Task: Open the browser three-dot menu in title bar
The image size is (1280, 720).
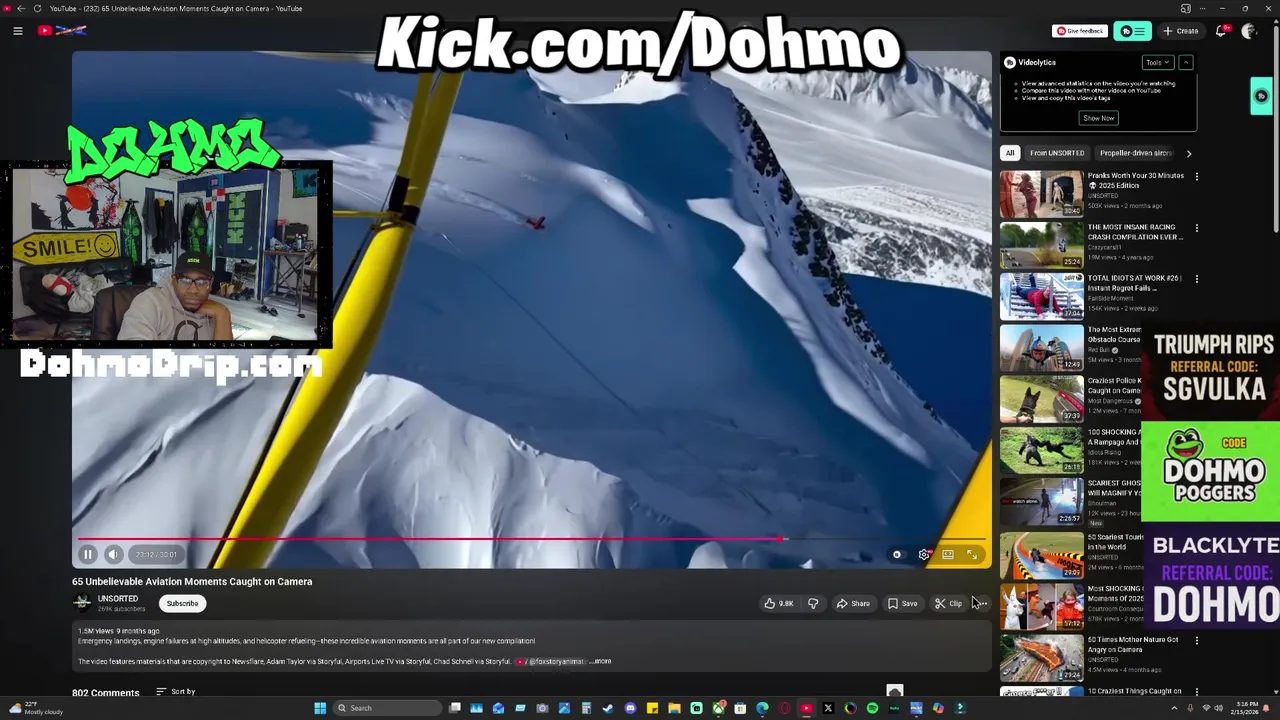Action: click(1204, 8)
